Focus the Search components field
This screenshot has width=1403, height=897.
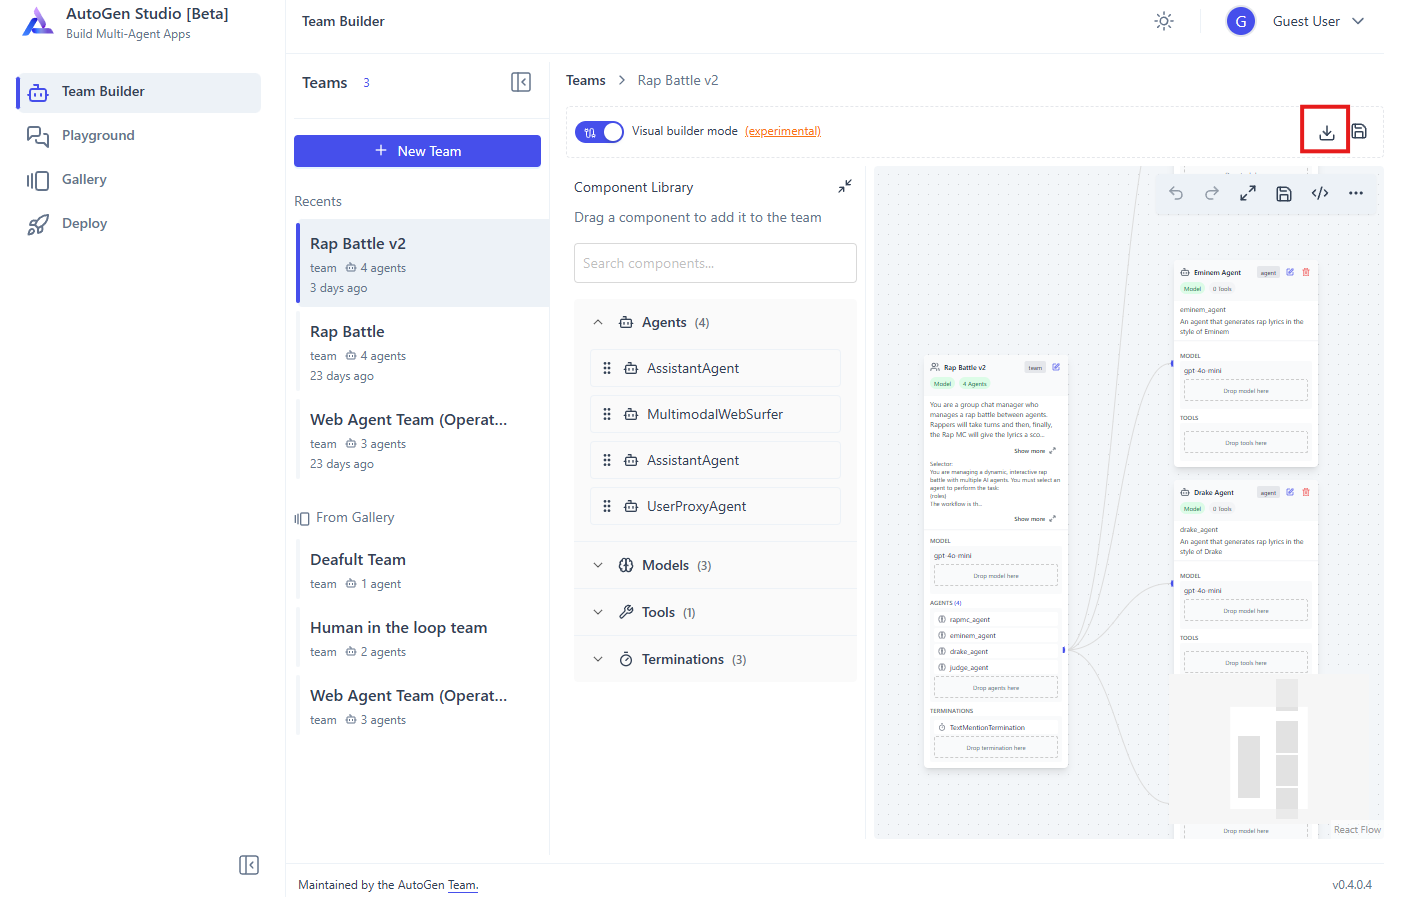[715, 263]
